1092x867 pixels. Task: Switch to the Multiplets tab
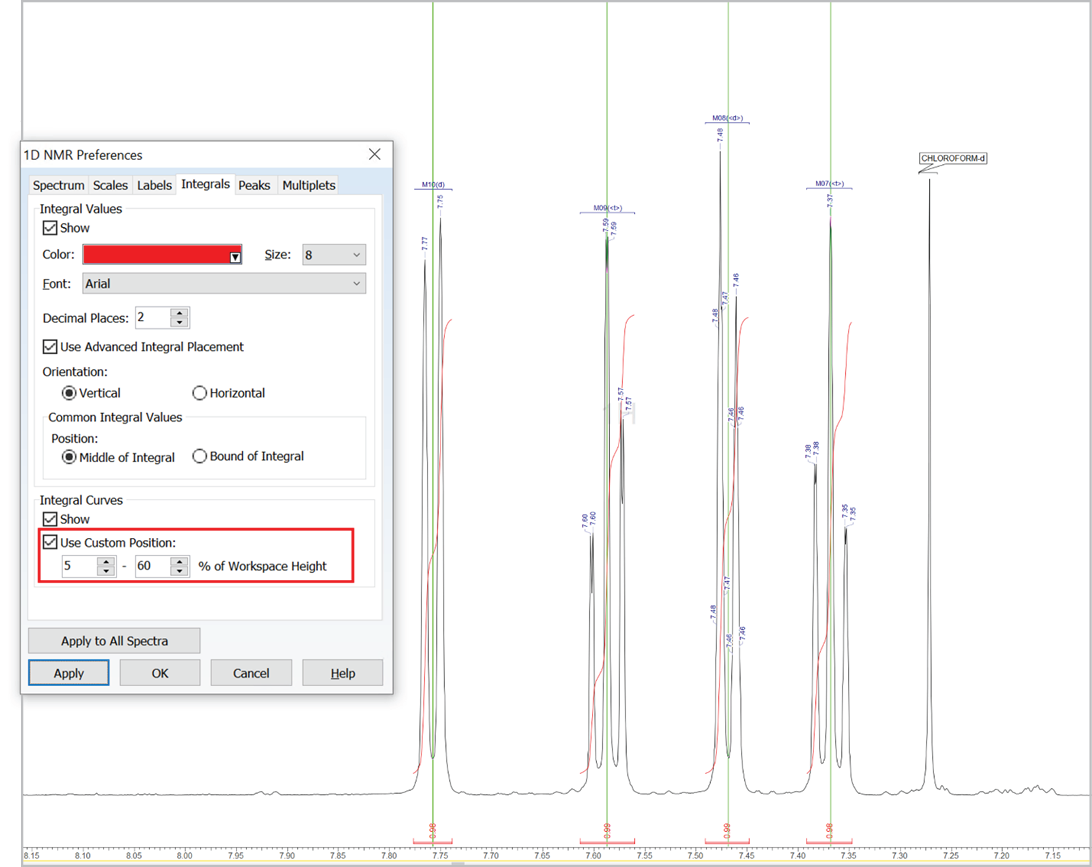tap(308, 185)
